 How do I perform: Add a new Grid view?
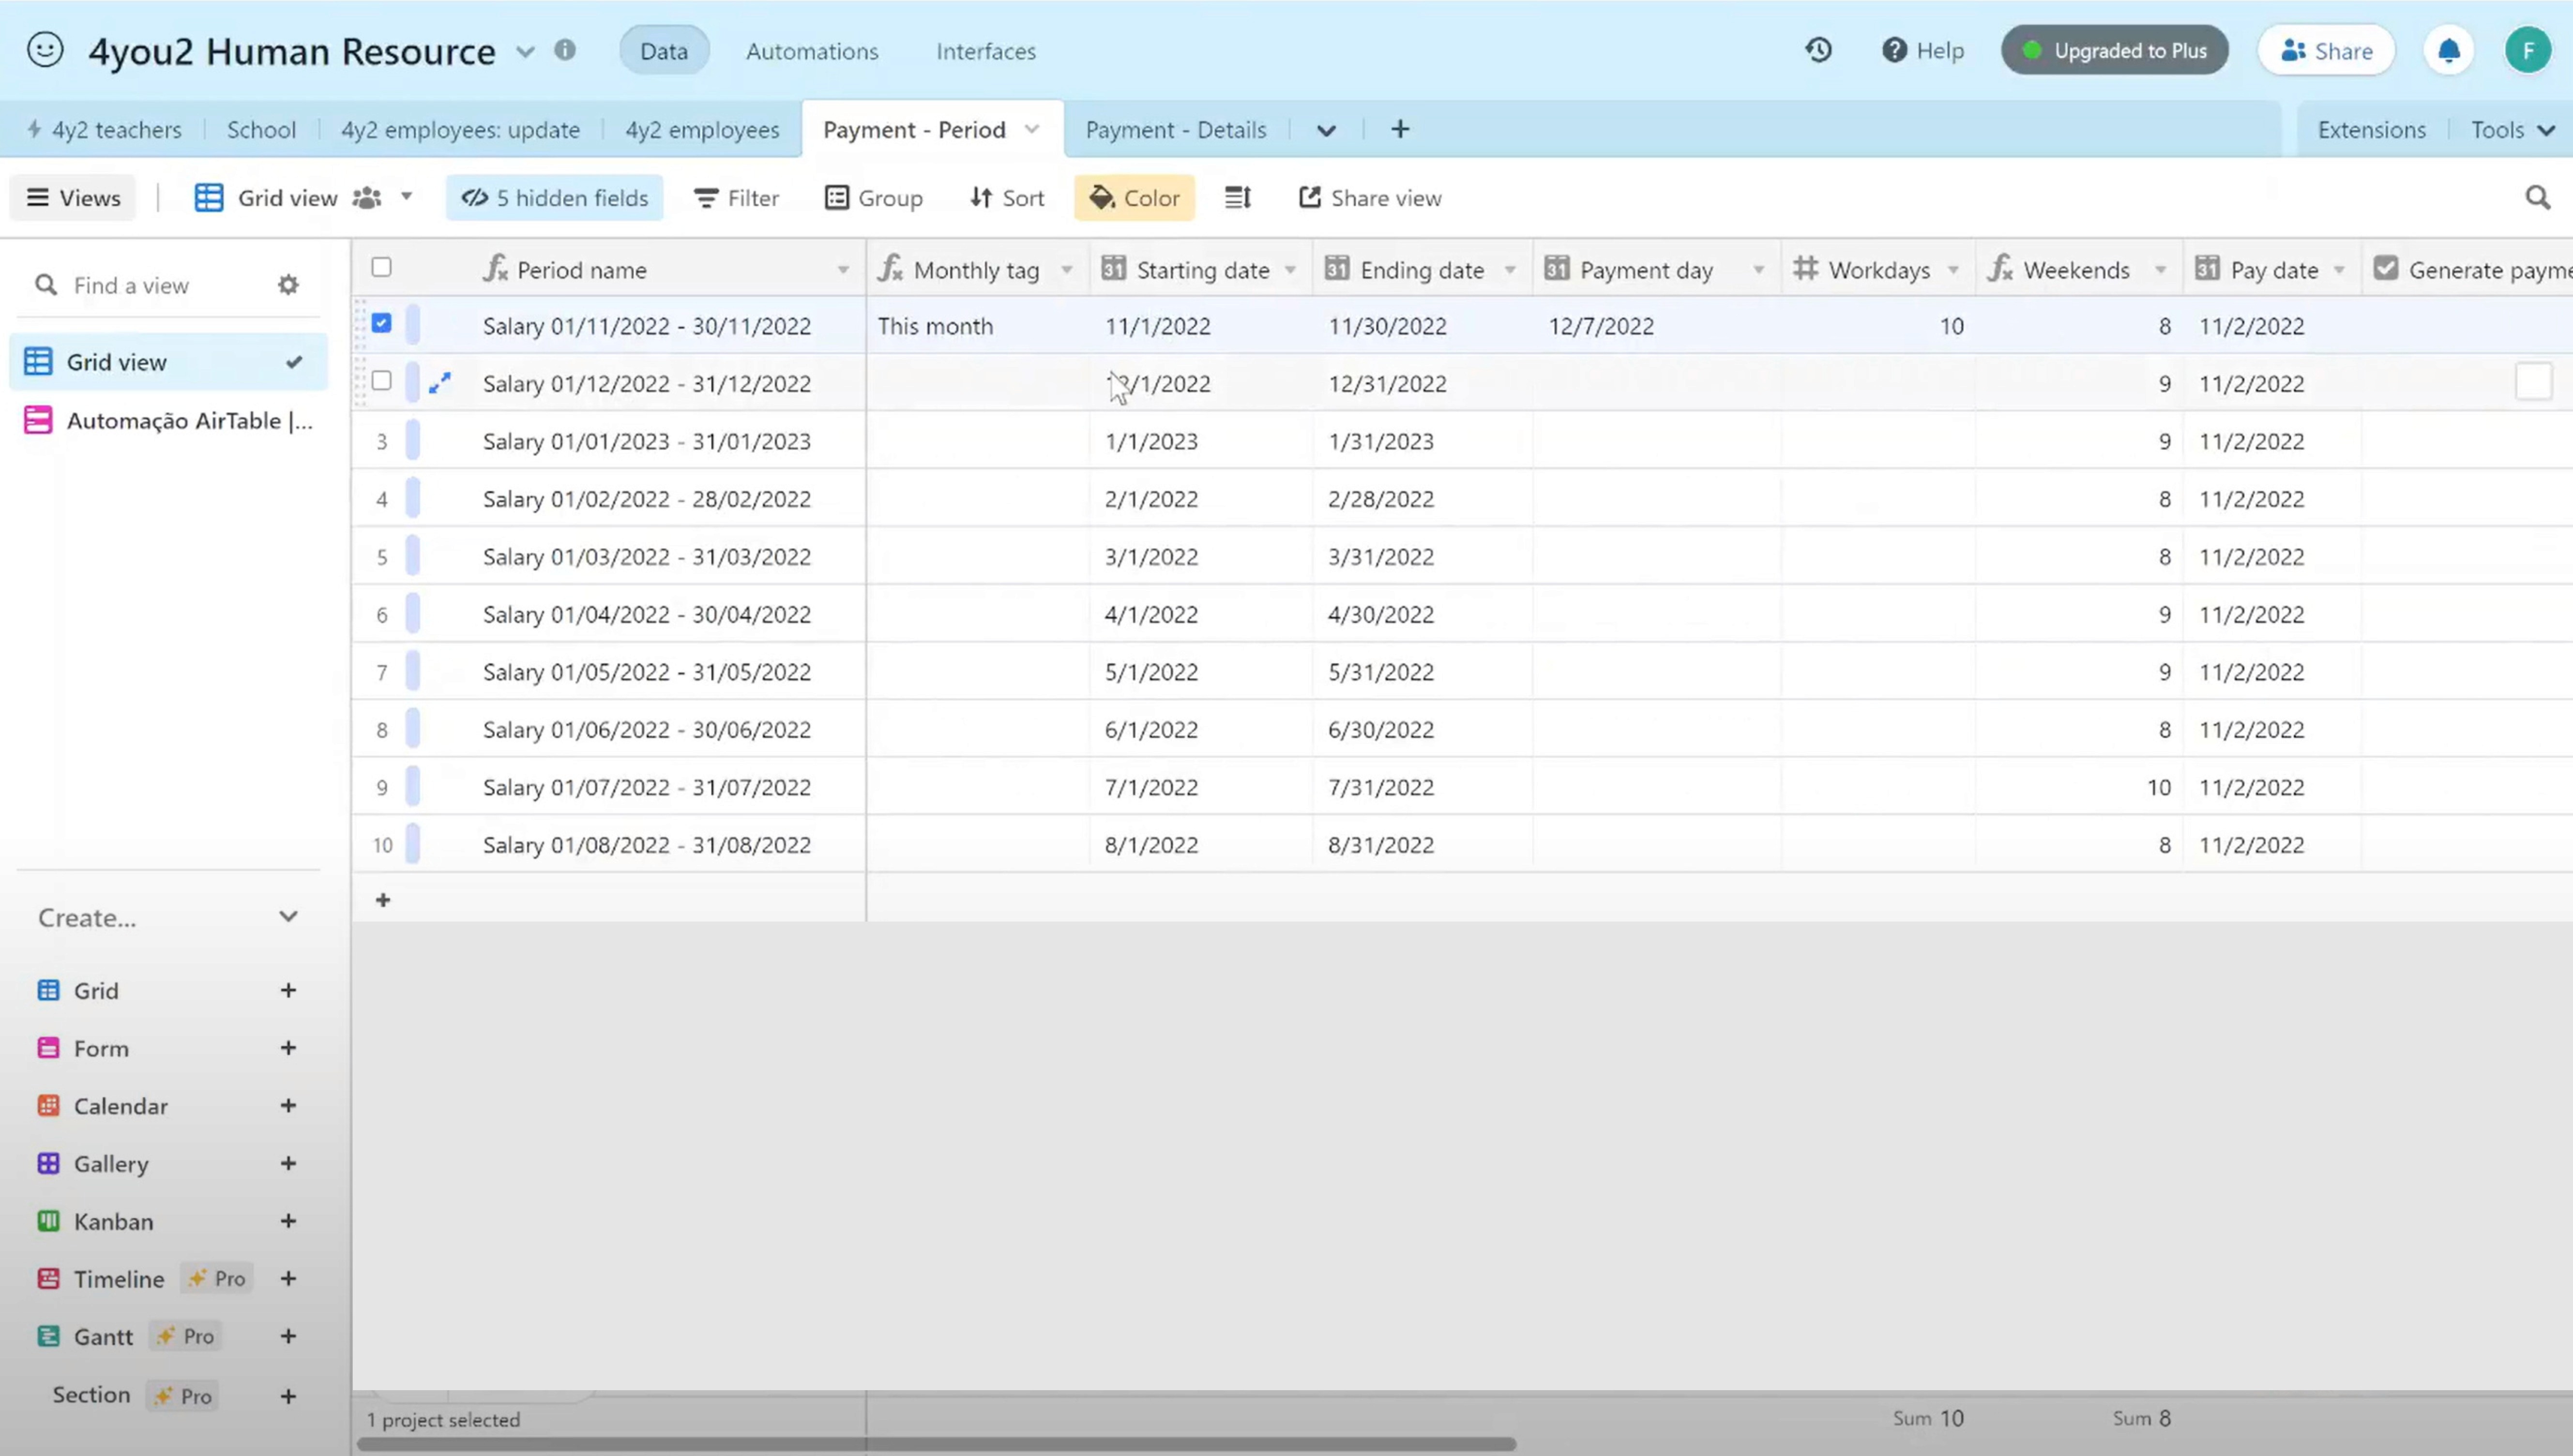click(288, 990)
